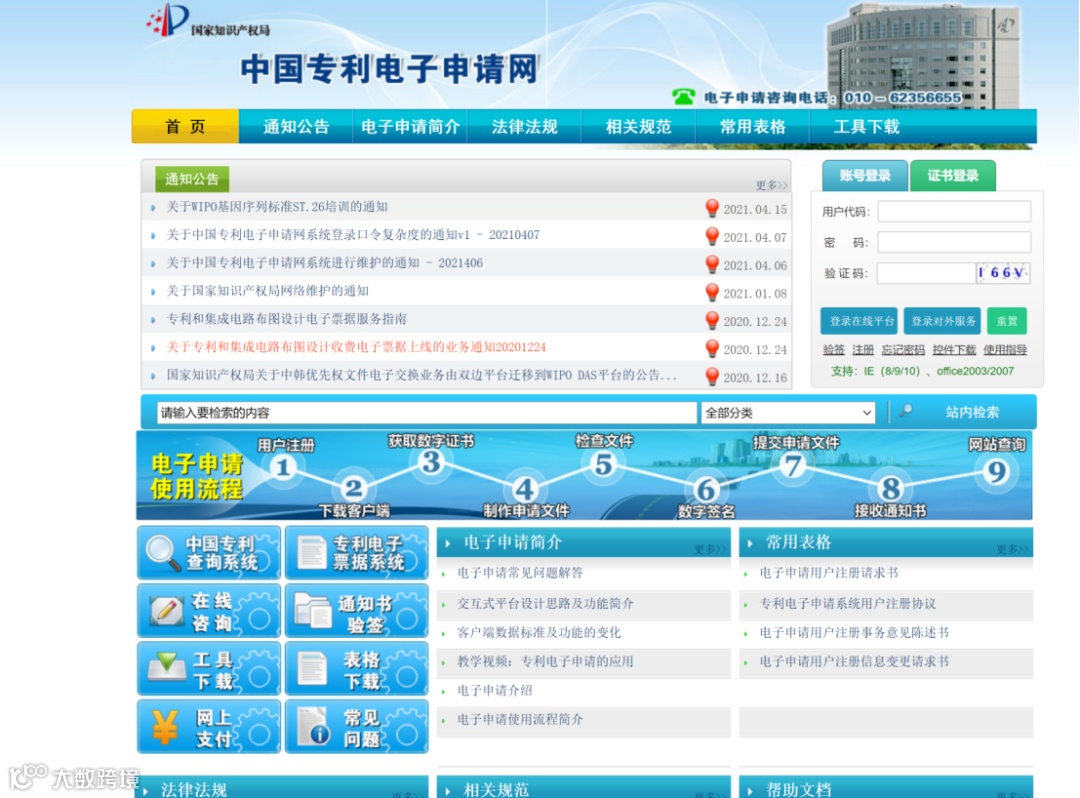
Task: Click step 7 提交申请文件 circle
Action: [793, 466]
